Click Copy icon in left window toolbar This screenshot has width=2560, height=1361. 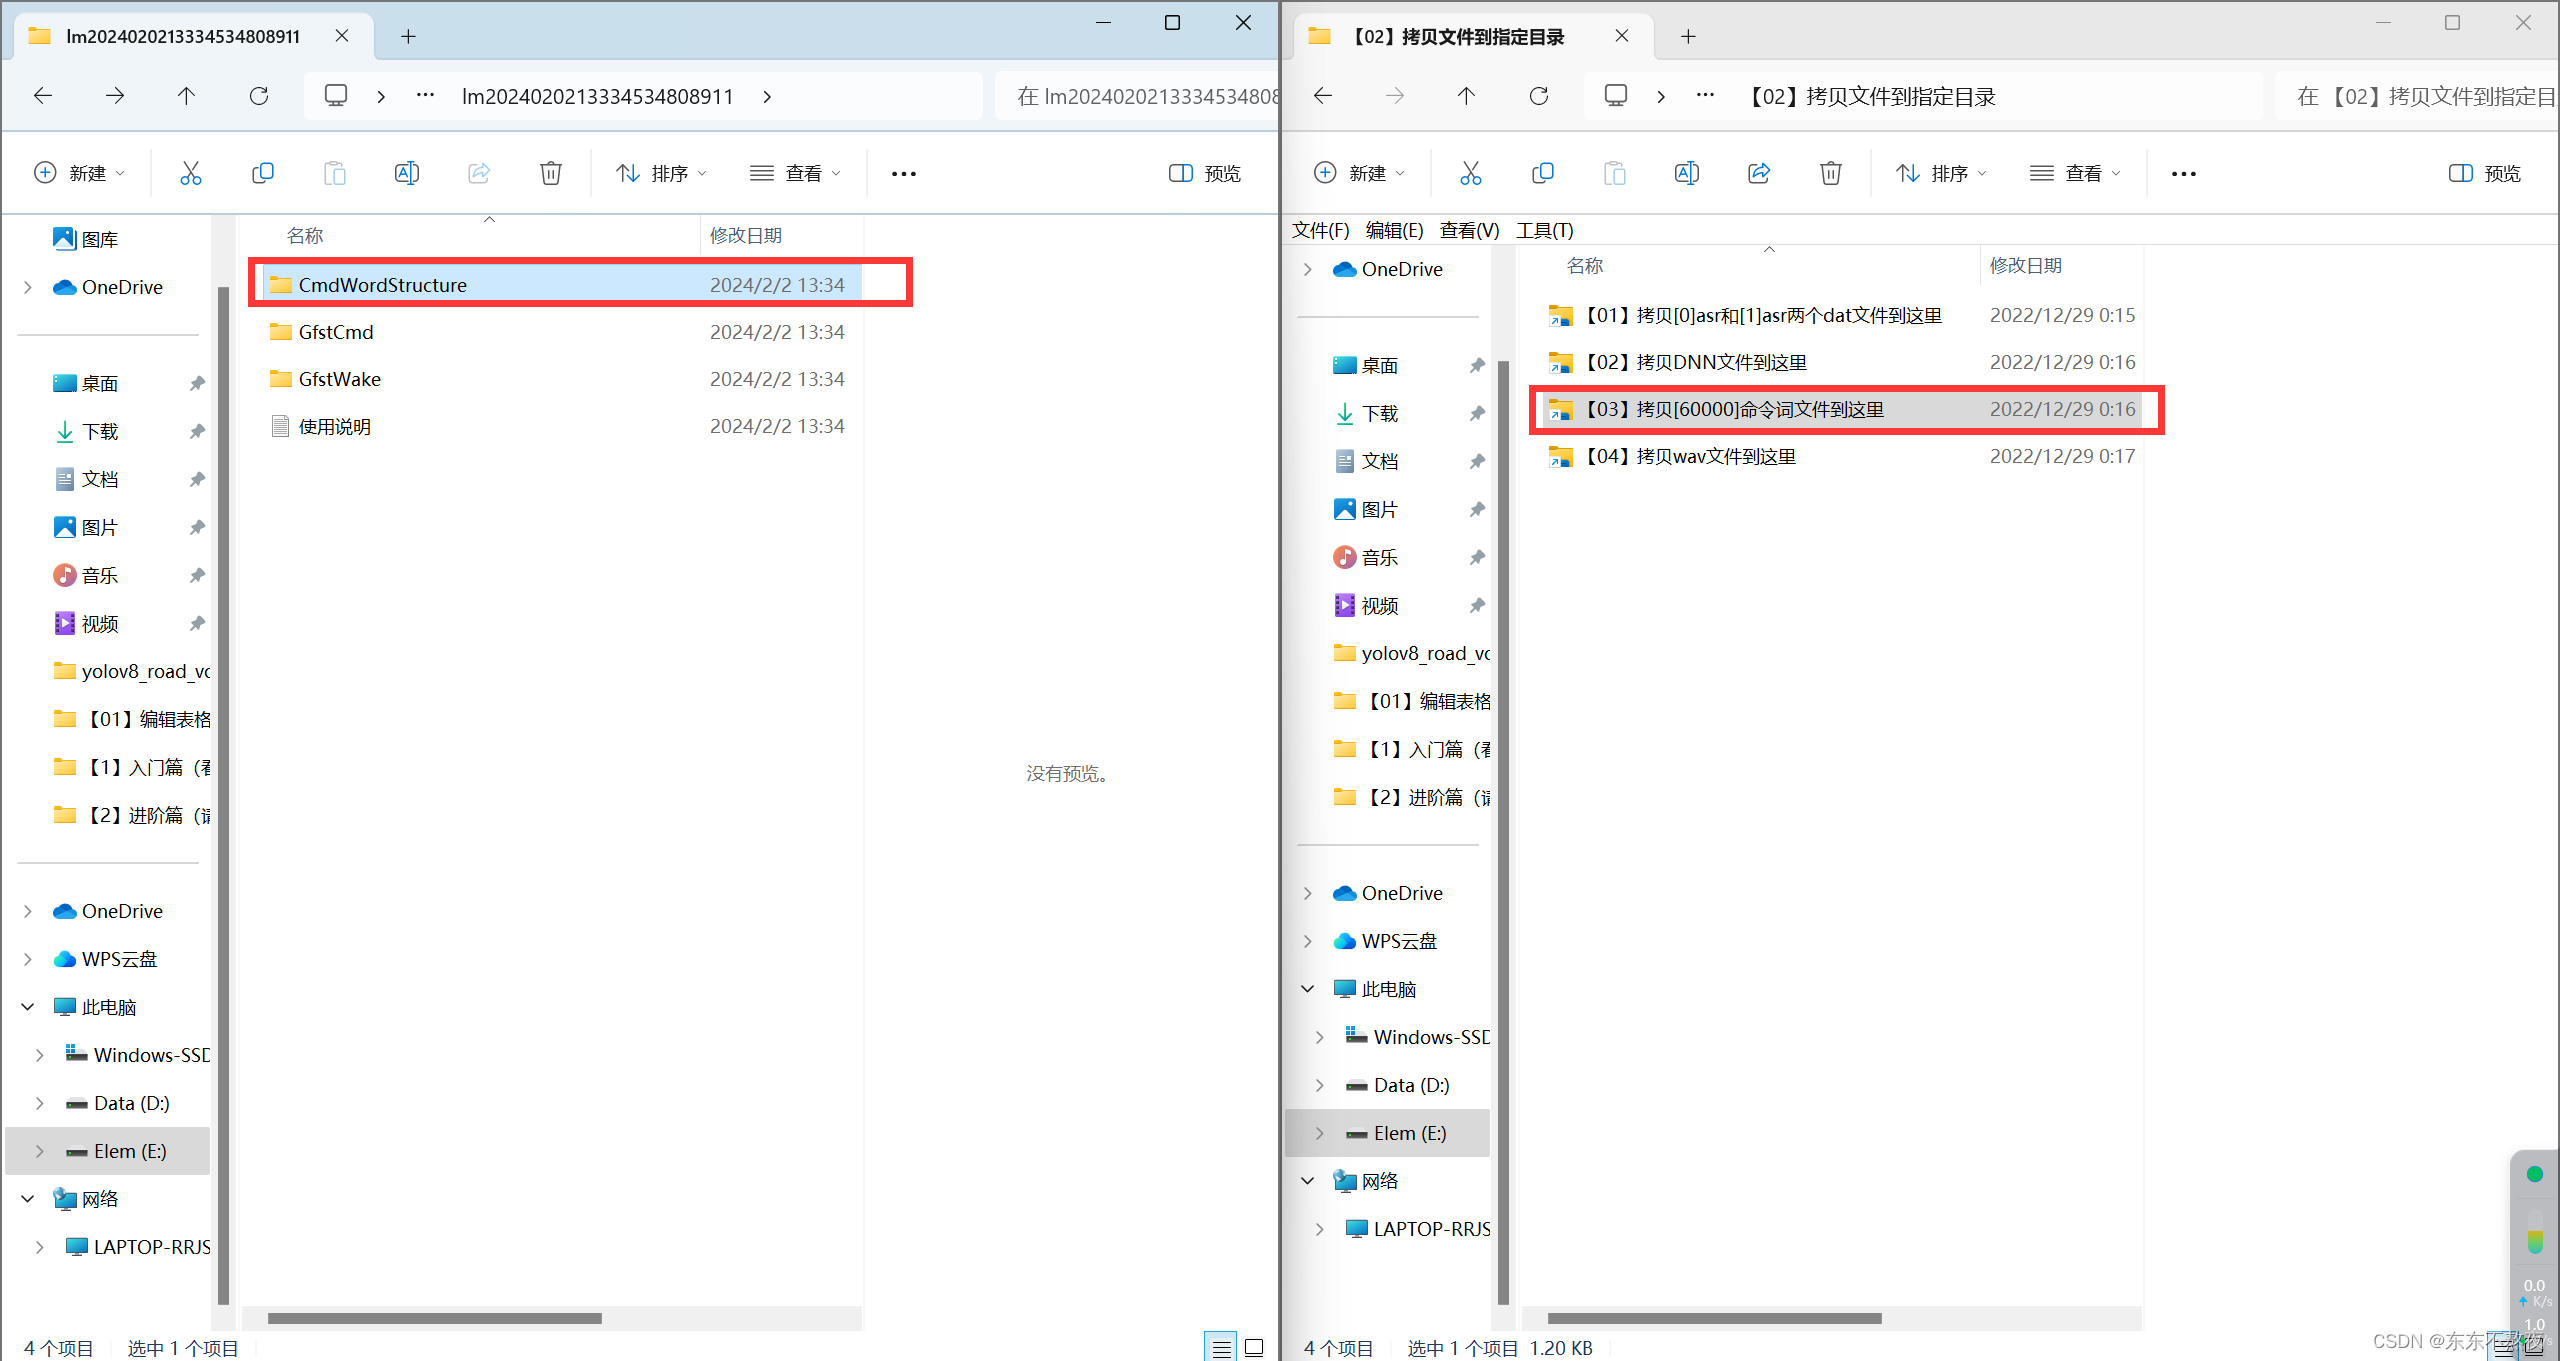tap(262, 173)
